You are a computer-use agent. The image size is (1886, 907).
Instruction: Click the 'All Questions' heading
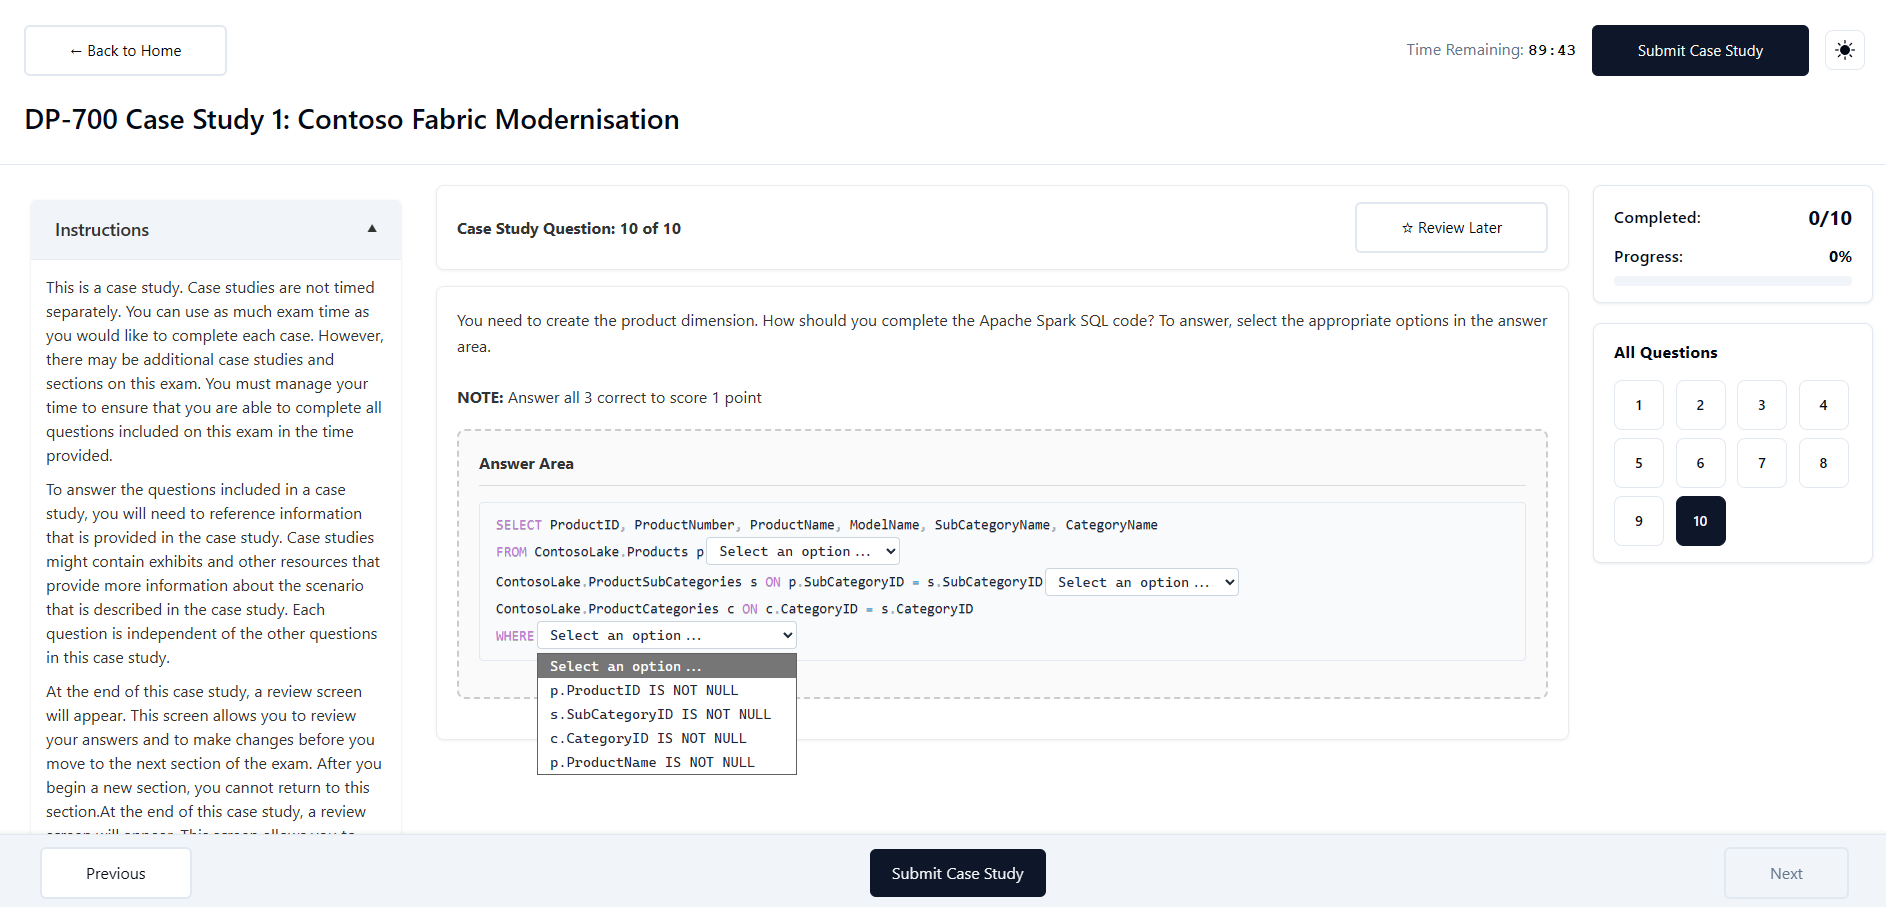coord(1665,352)
